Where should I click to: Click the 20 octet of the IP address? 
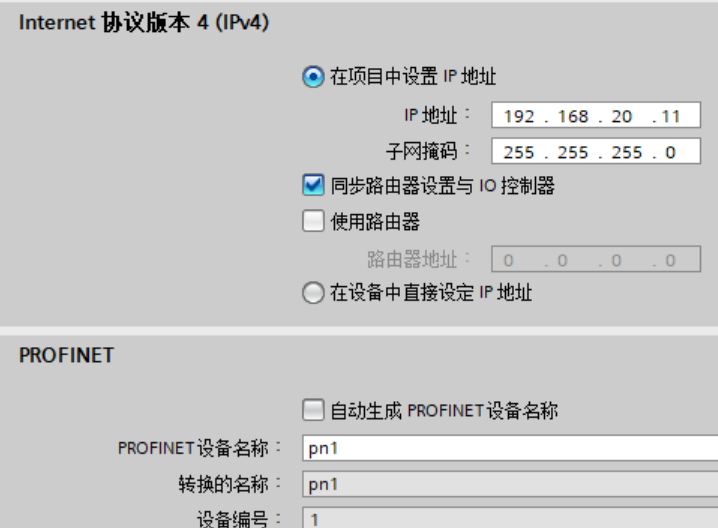(622, 116)
